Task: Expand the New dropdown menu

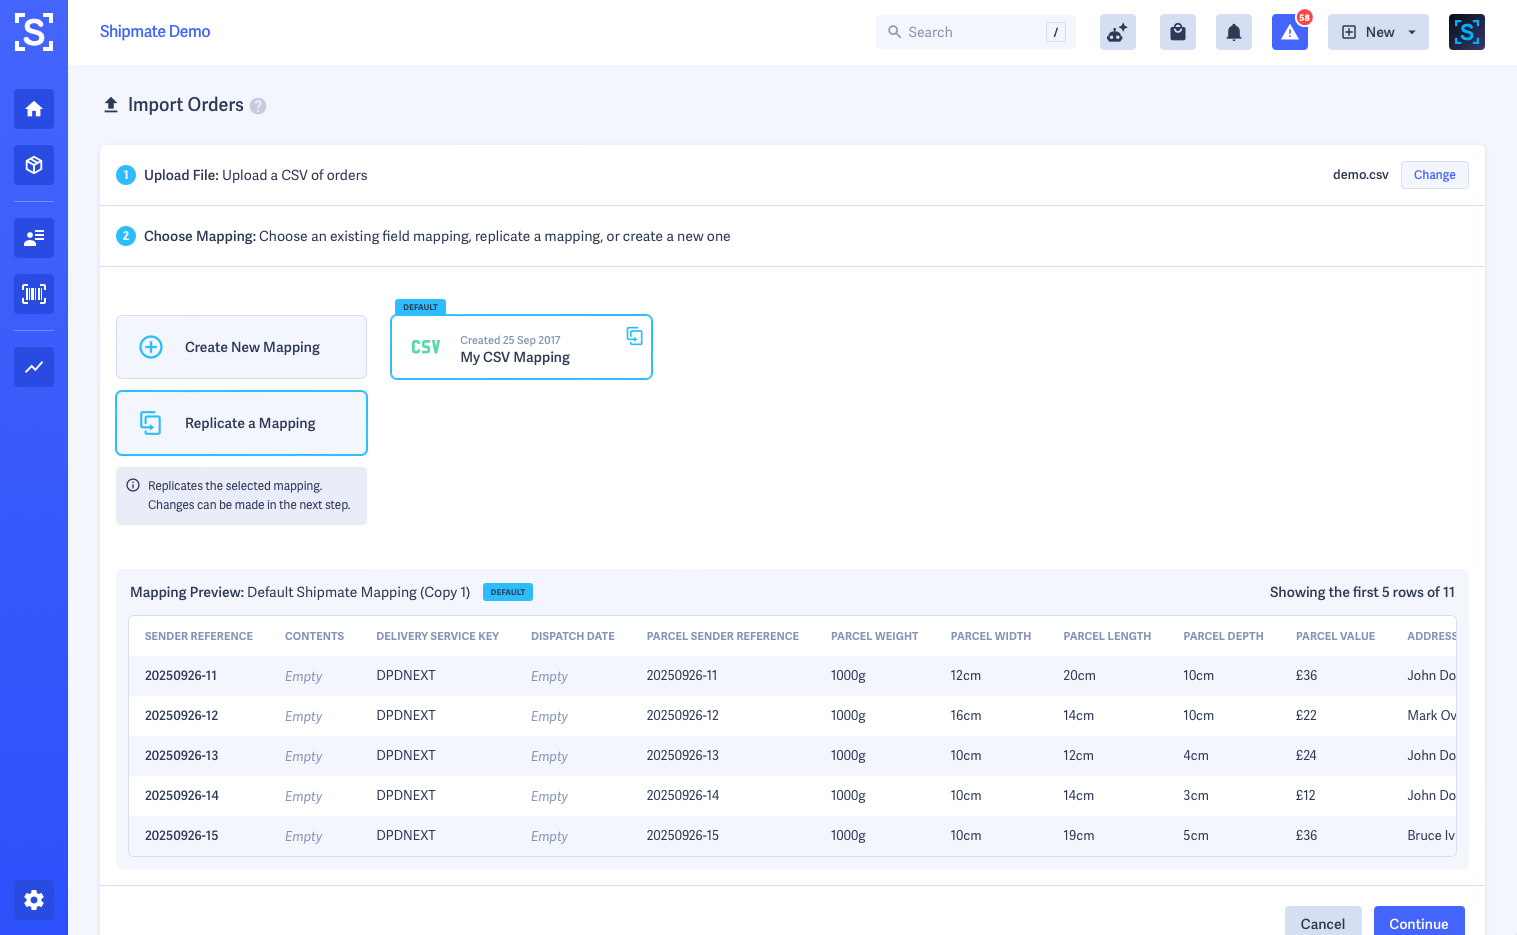Action: click(1377, 32)
